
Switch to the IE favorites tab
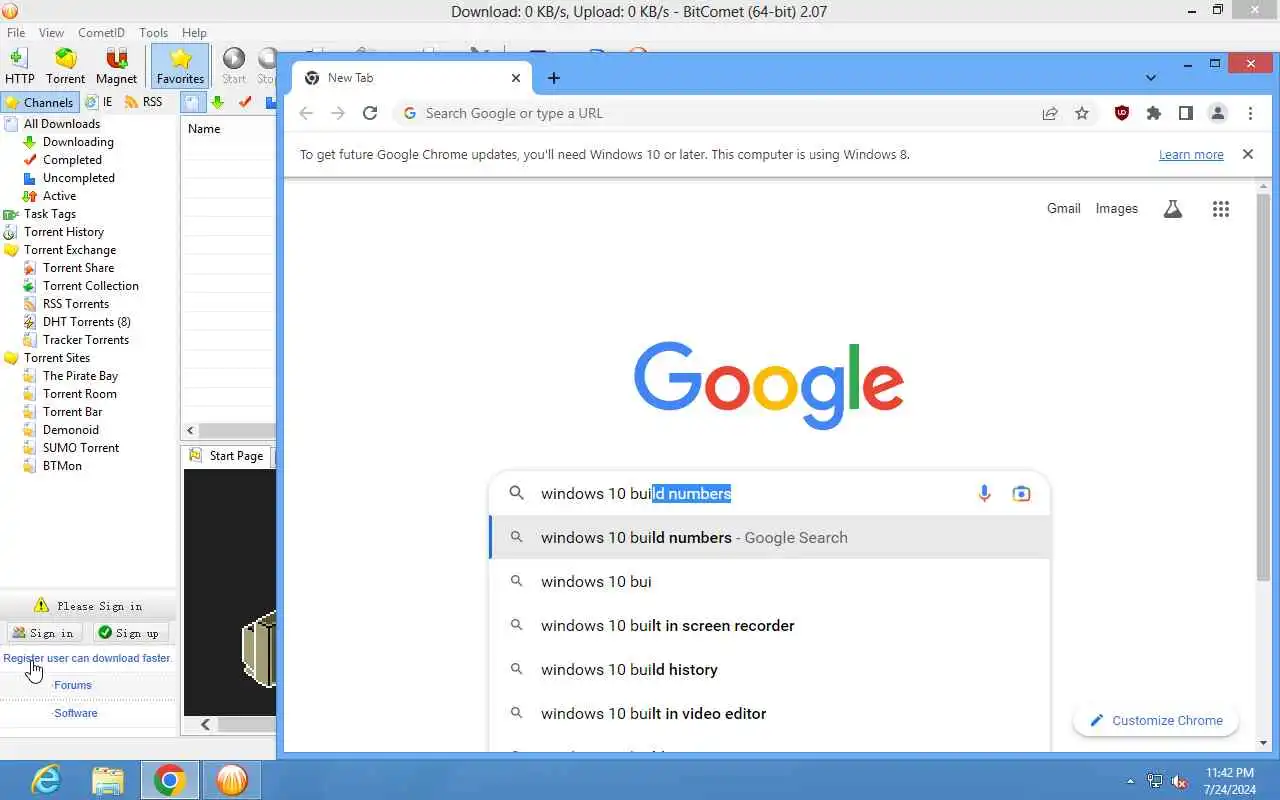tap(99, 102)
